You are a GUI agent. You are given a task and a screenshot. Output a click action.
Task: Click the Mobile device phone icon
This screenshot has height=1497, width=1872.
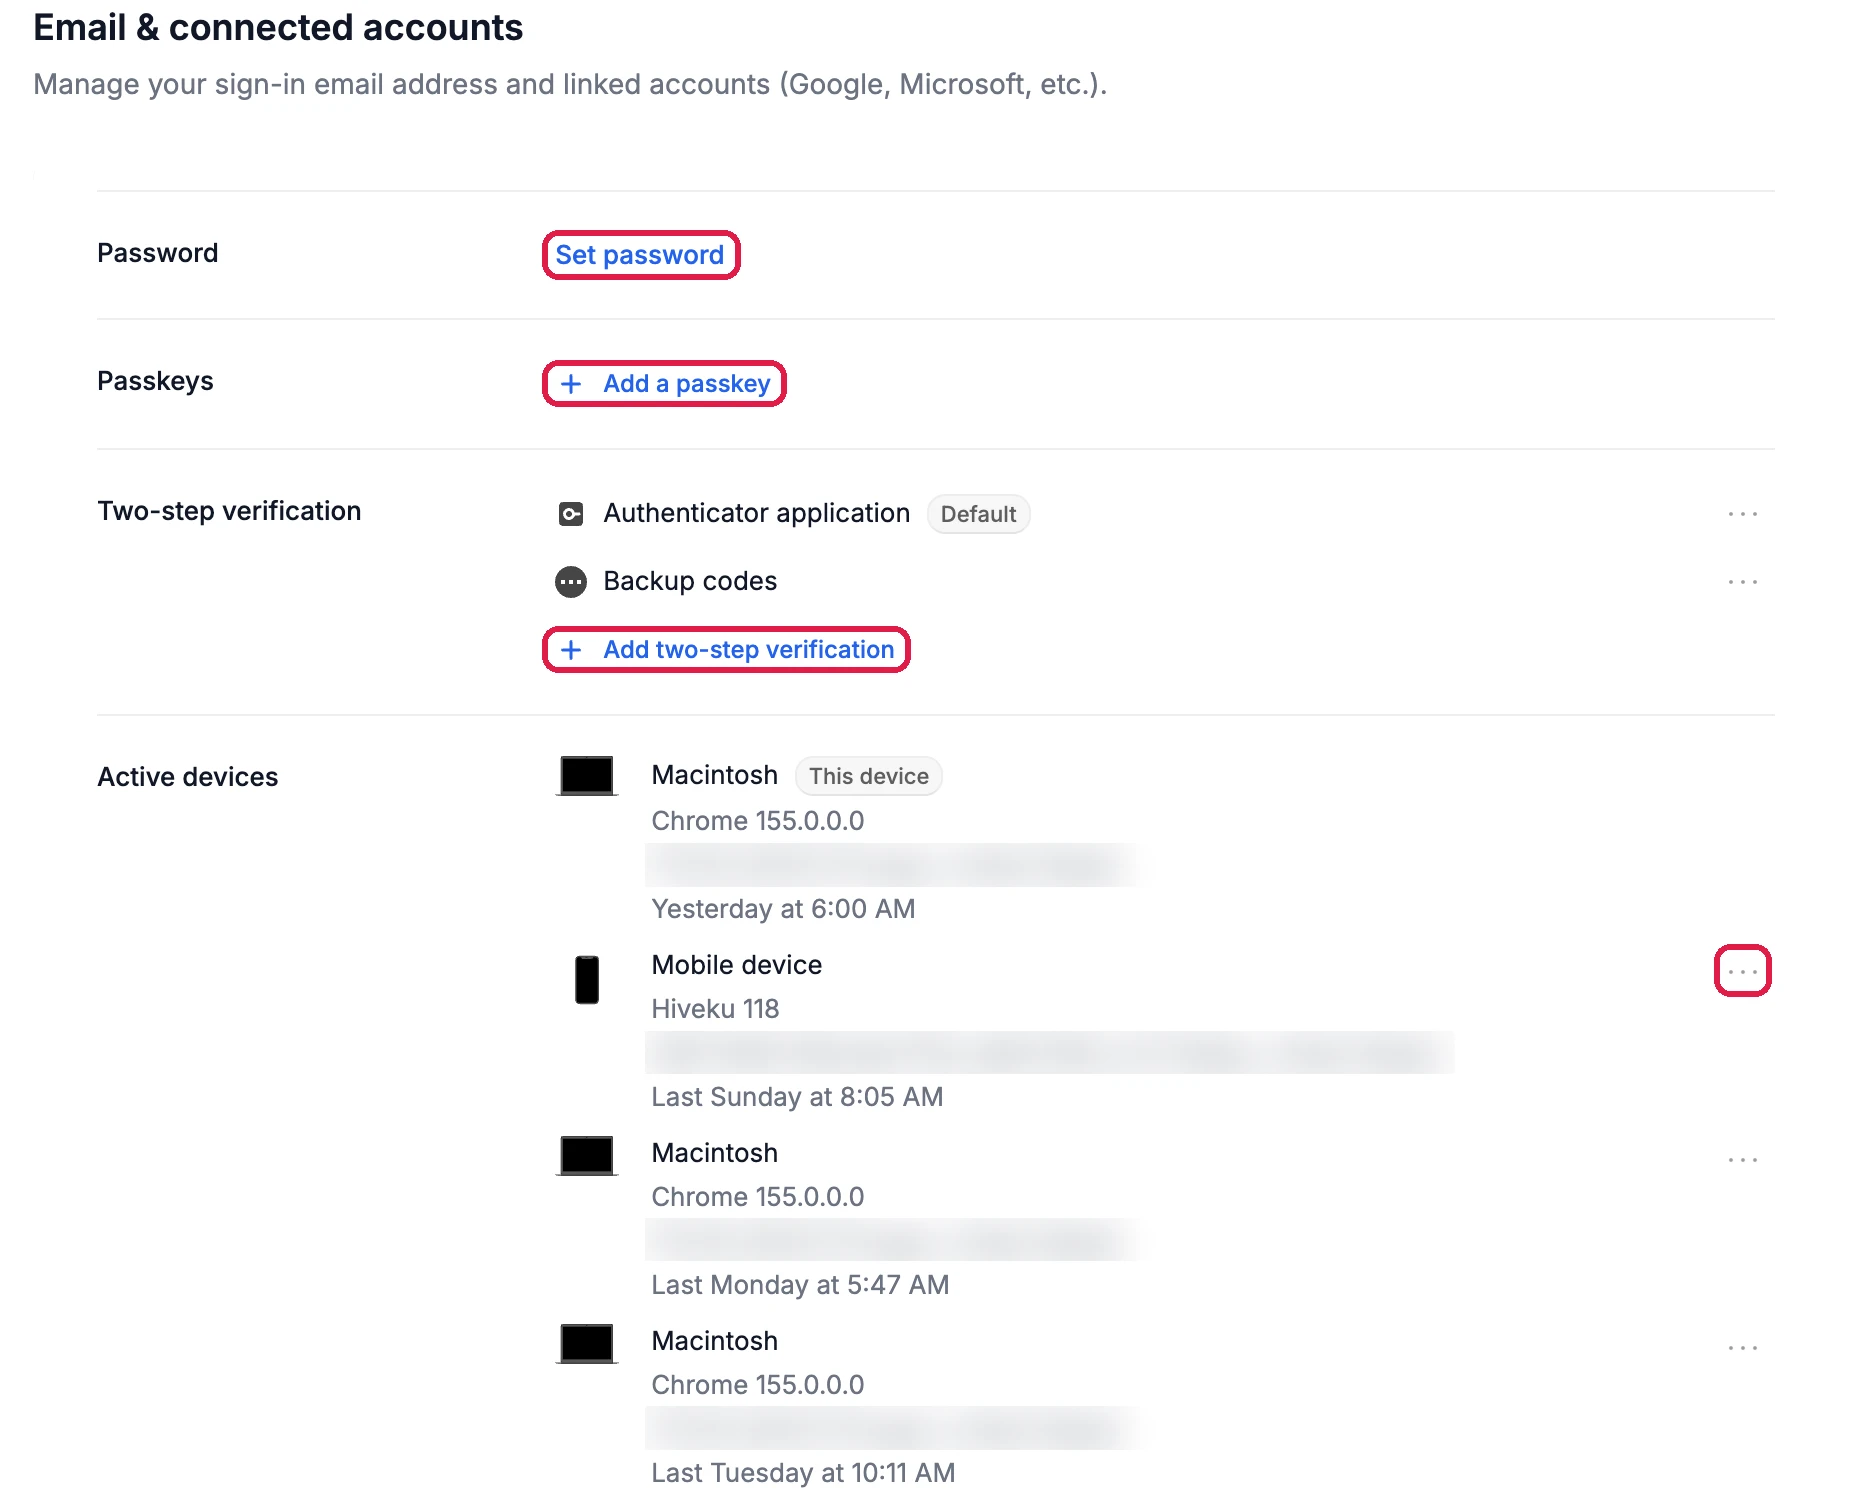587,980
